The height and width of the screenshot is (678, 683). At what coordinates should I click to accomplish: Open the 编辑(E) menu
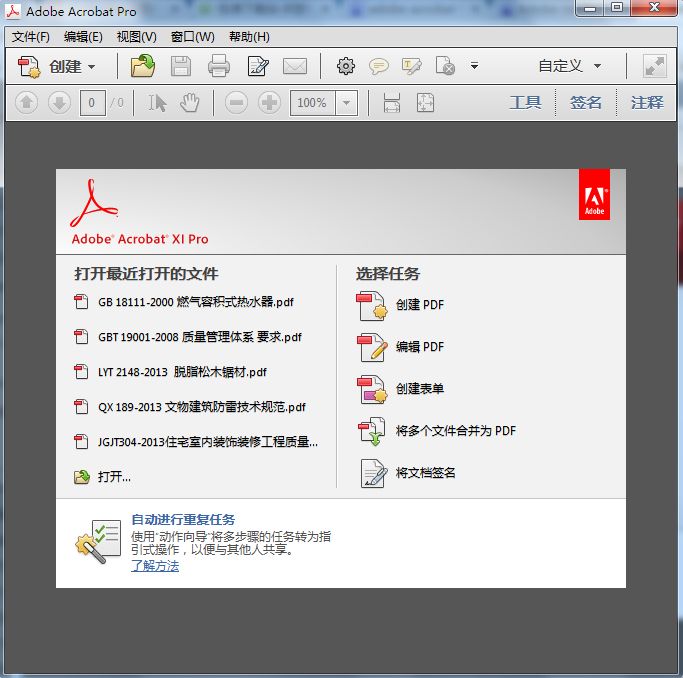point(83,37)
